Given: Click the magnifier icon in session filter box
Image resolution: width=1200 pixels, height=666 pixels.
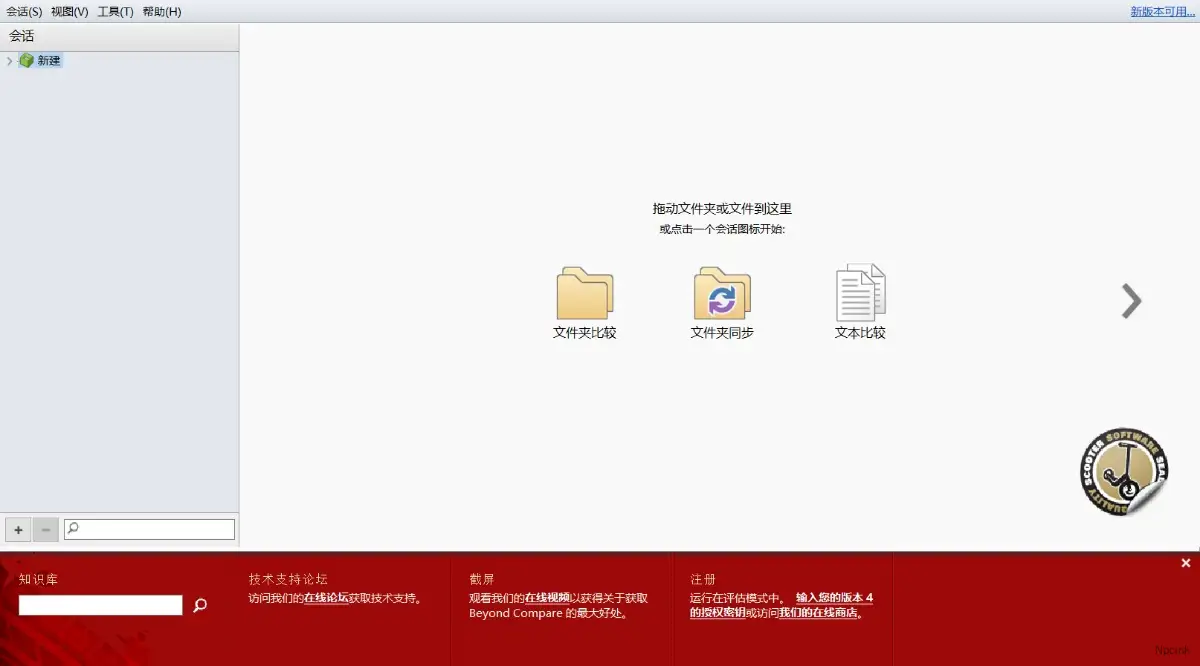Looking at the screenshot, I should coord(71,529).
